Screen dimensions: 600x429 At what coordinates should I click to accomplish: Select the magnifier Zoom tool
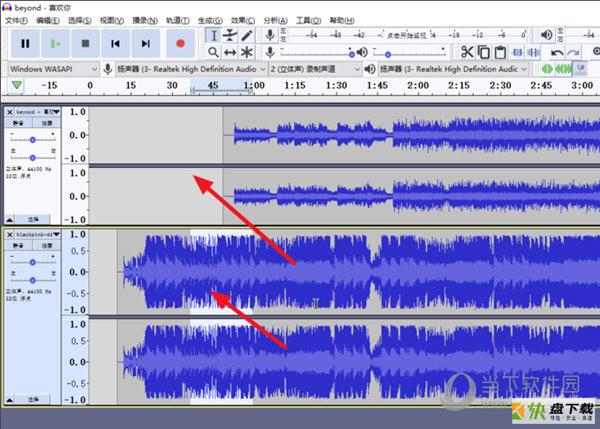click(x=214, y=52)
